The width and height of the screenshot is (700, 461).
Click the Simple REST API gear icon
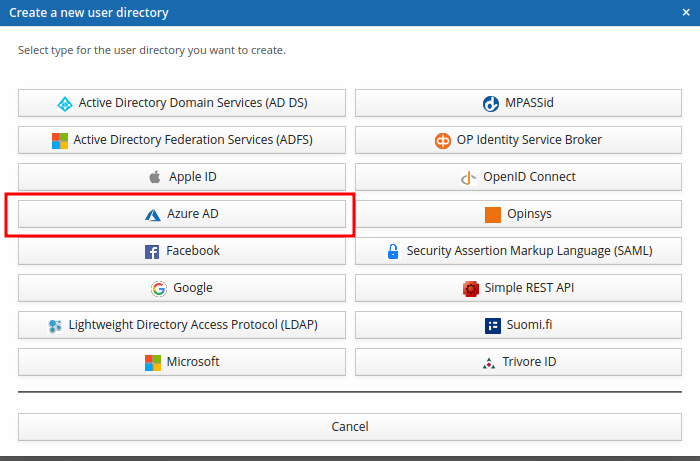point(471,289)
